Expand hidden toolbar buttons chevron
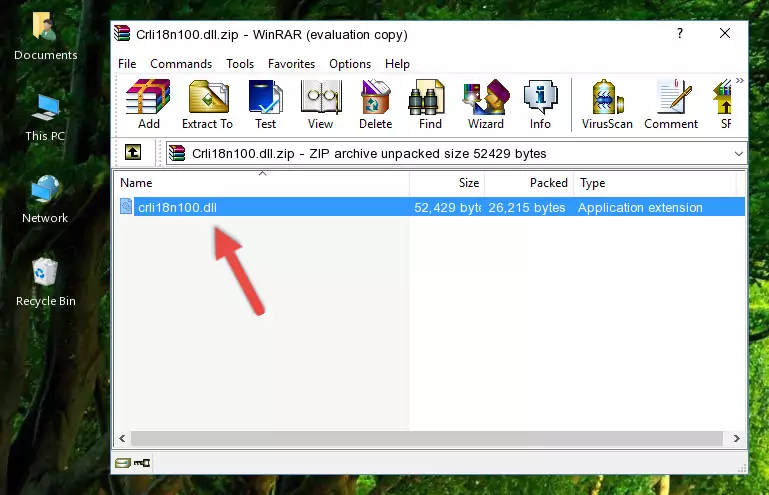 pos(740,80)
